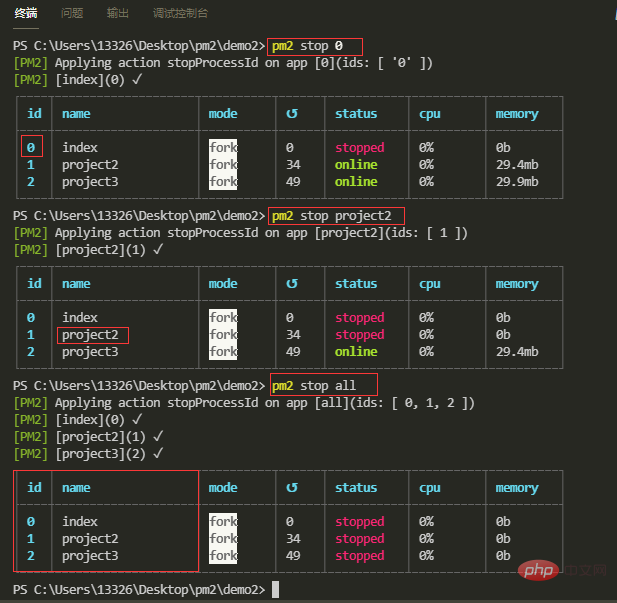Click the terminal cursor at the last prompt

[275, 590]
